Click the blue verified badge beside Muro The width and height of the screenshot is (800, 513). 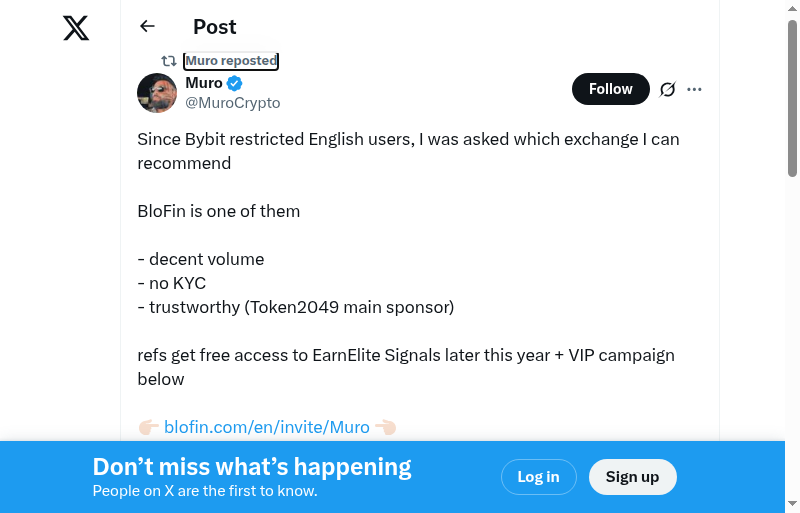point(235,83)
